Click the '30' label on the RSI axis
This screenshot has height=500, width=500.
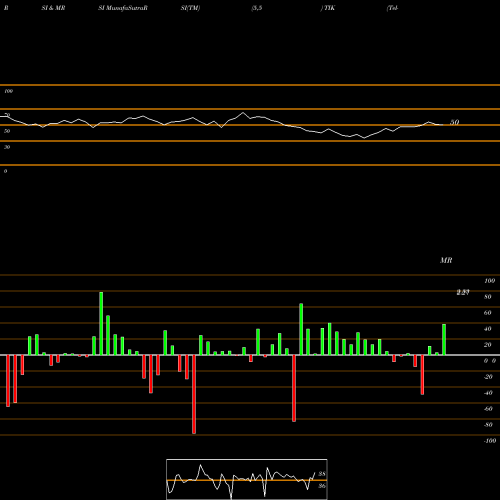(7, 147)
